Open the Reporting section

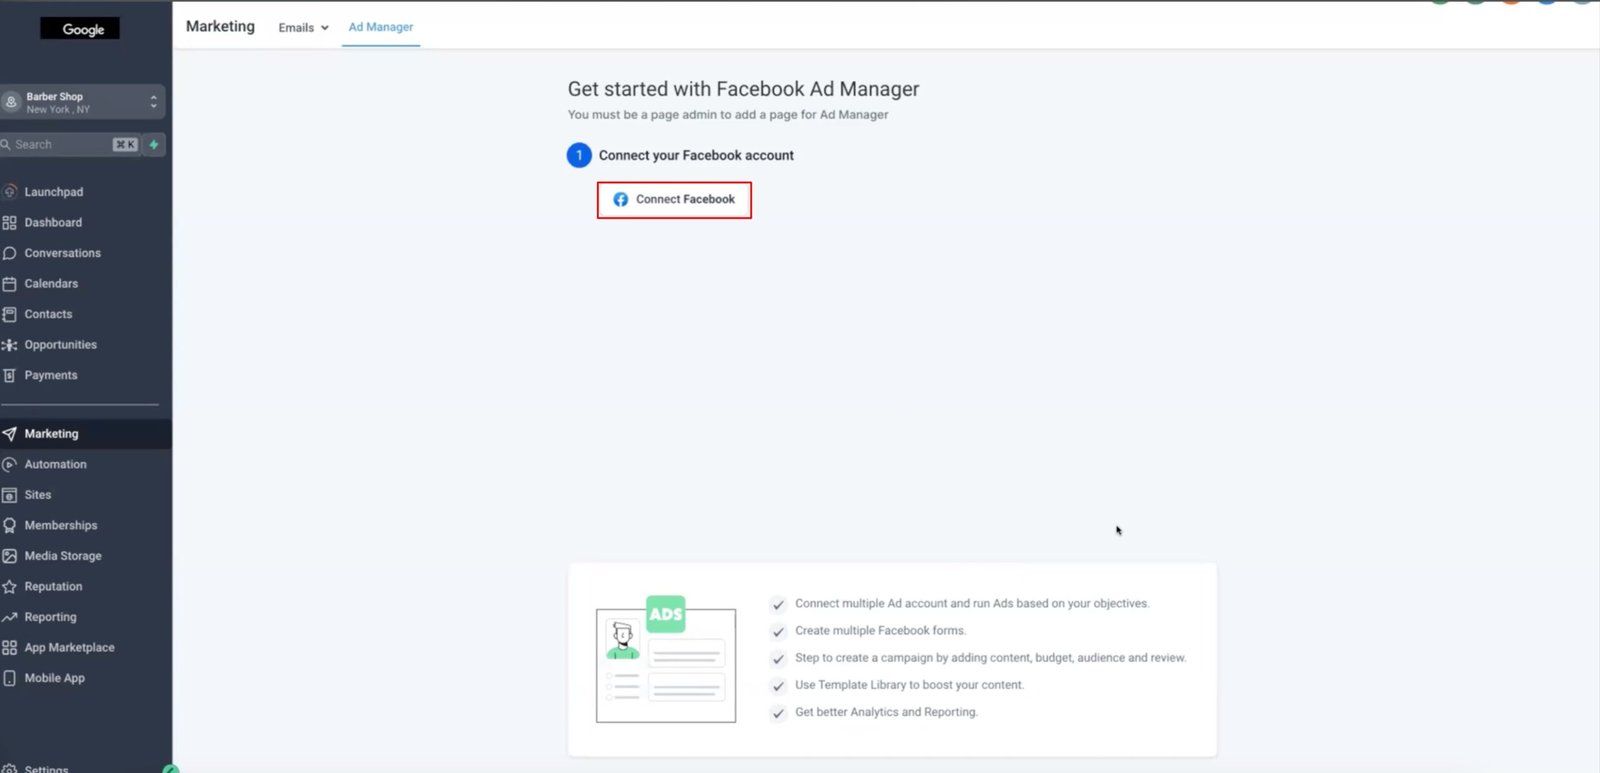[50, 618]
